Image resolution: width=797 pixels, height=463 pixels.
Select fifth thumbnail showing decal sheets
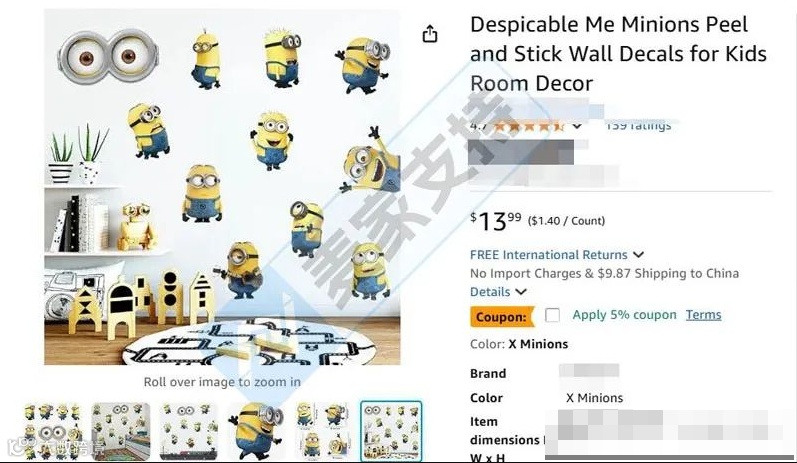pyautogui.click(x=324, y=431)
